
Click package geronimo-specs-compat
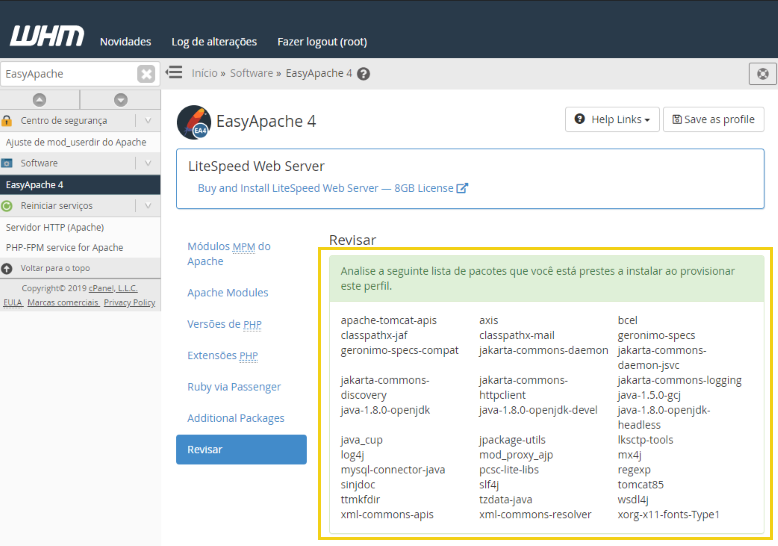click(x=399, y=350)
